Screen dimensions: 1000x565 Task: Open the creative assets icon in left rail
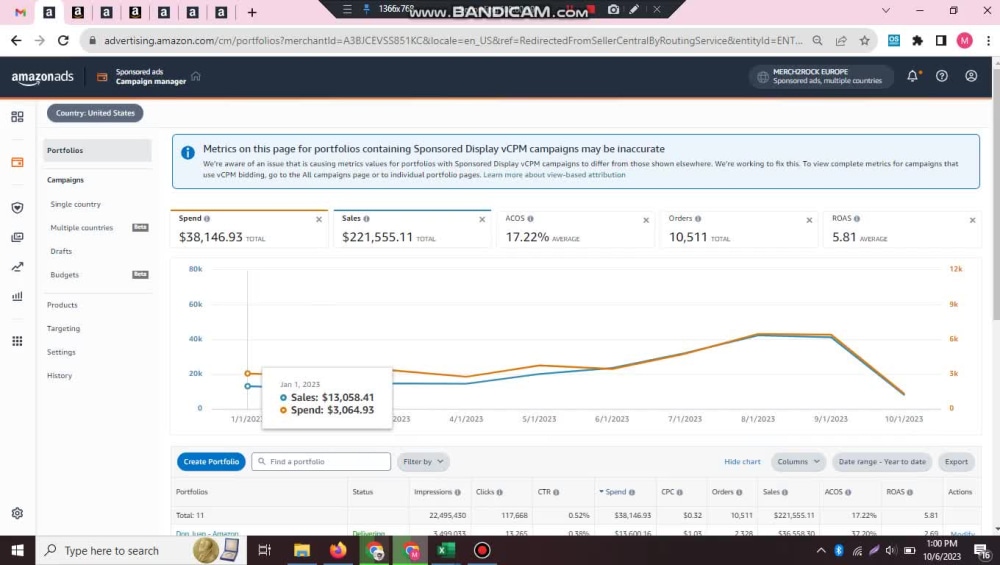pyautogui.click(x=17, y=237)
